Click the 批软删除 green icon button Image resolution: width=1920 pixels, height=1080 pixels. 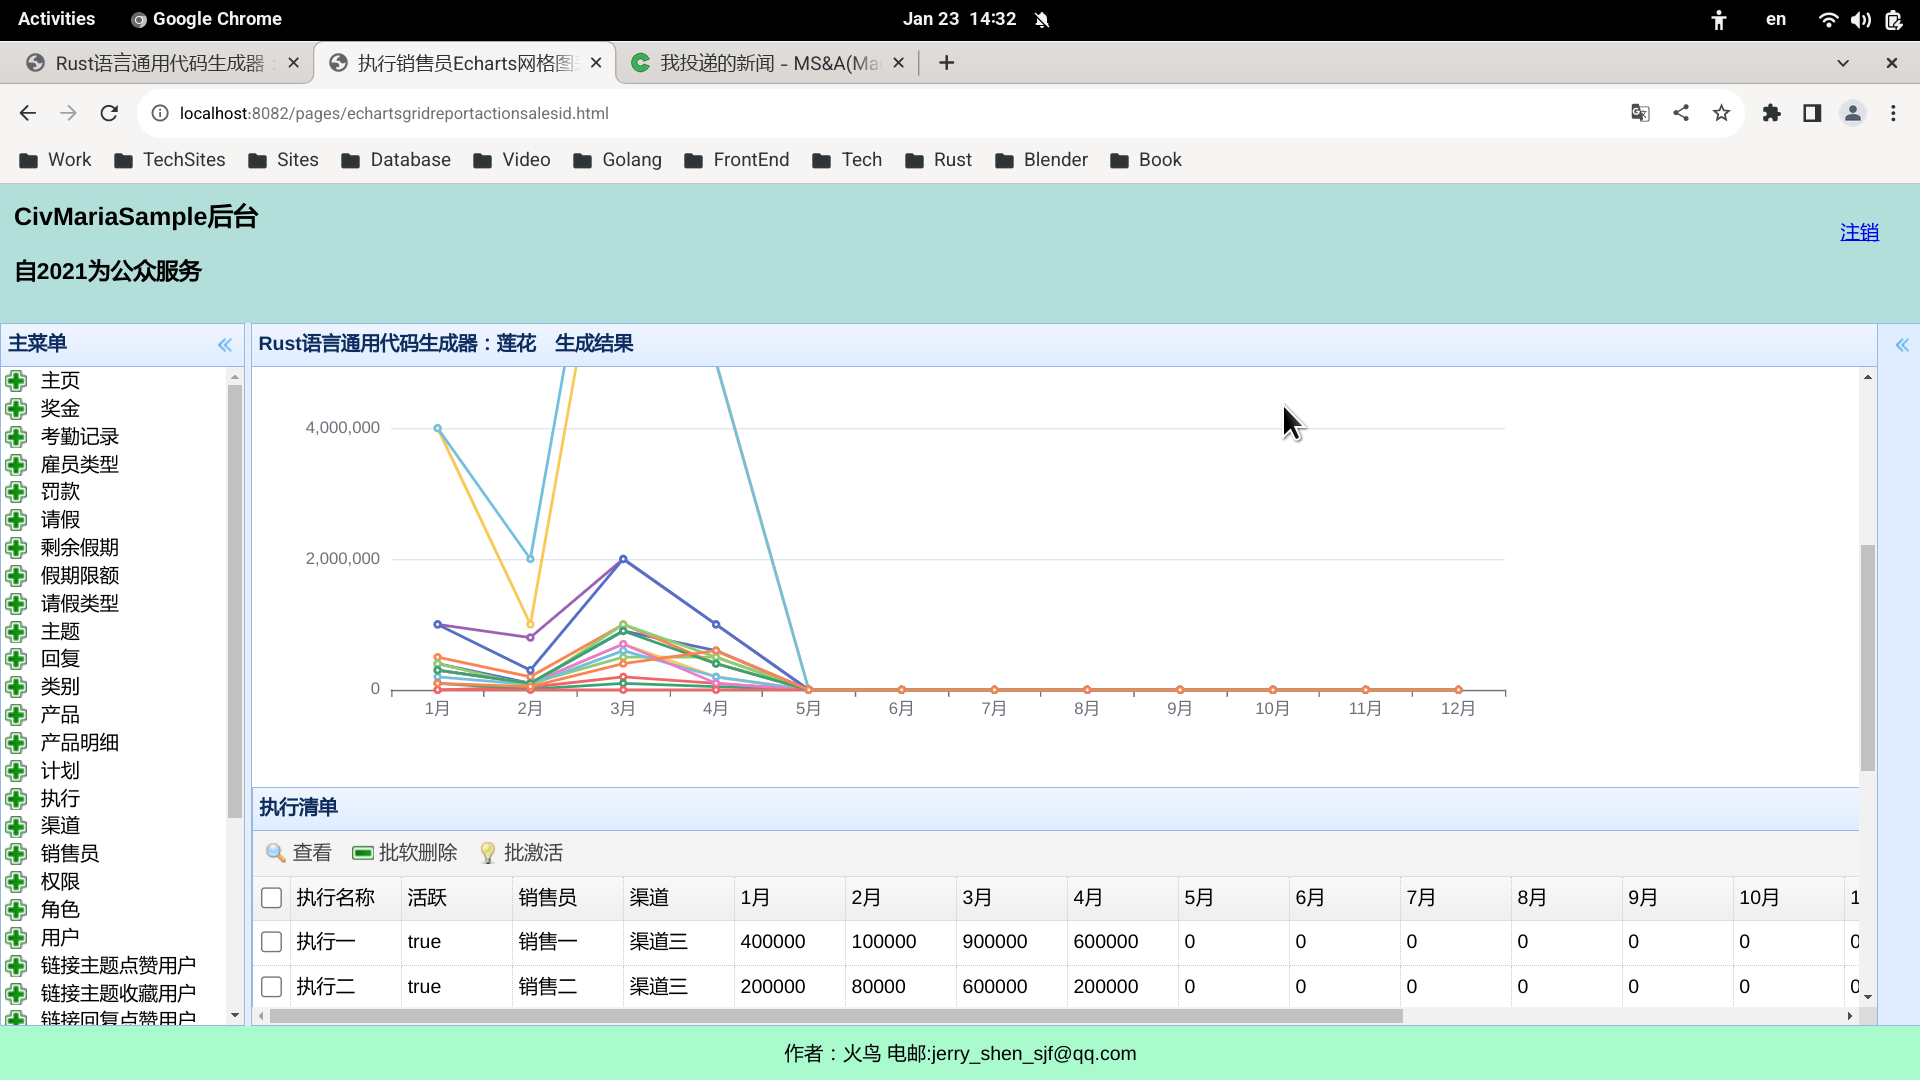point(363,853)
